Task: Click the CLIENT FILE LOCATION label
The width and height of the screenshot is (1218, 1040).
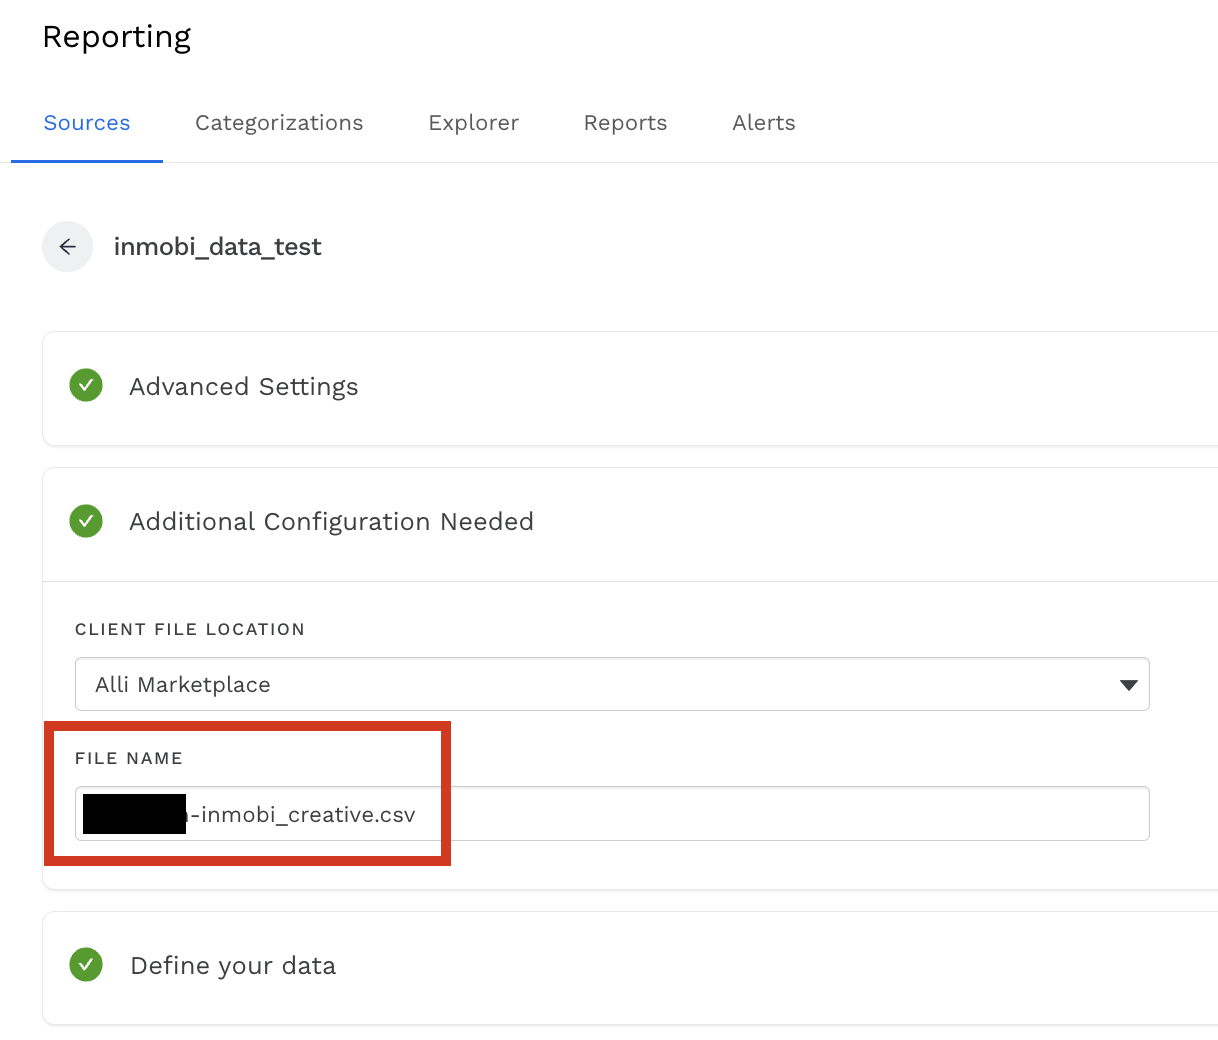Action: coord(190,629)
